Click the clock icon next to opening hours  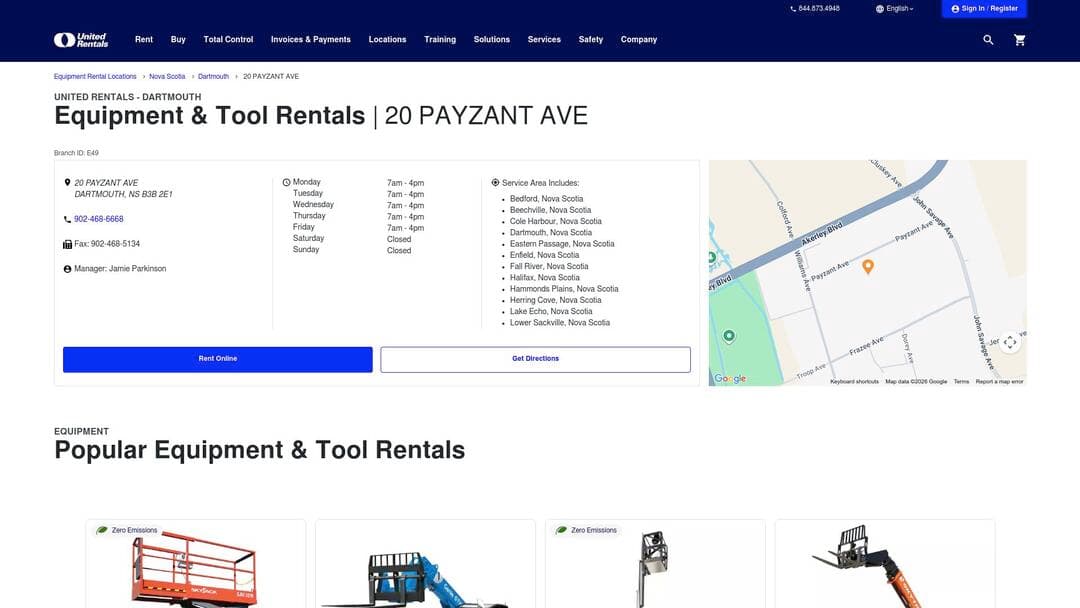point(286,182)
